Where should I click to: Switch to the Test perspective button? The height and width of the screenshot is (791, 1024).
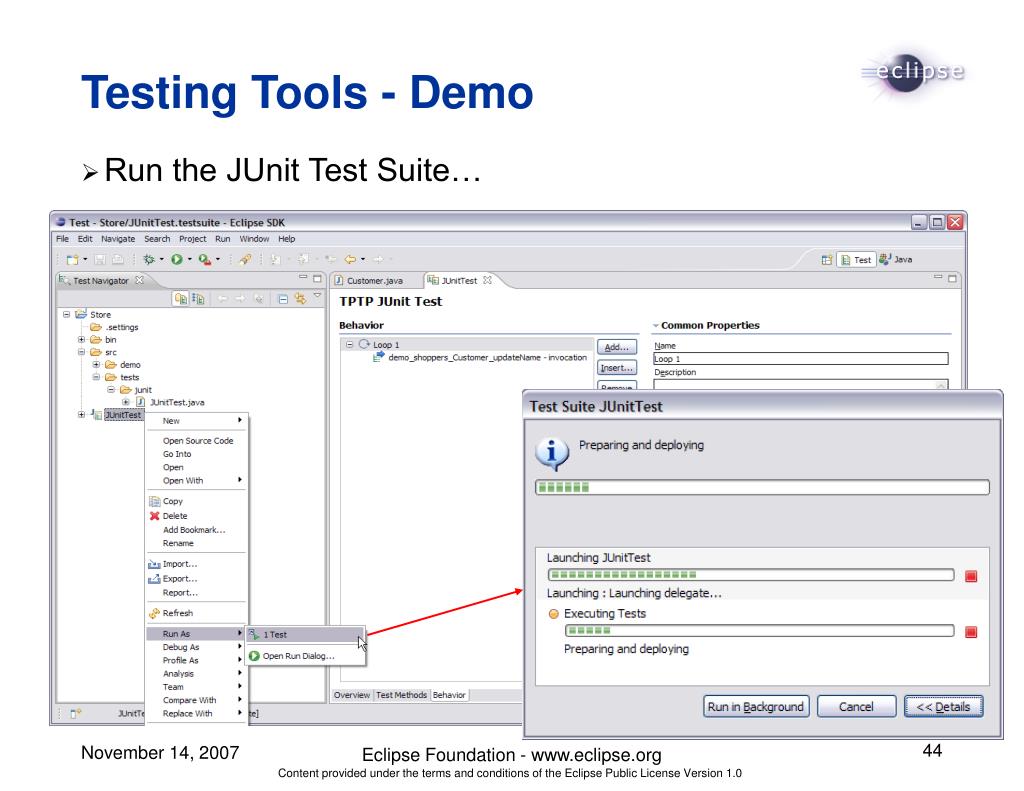(x=856, y=259)
